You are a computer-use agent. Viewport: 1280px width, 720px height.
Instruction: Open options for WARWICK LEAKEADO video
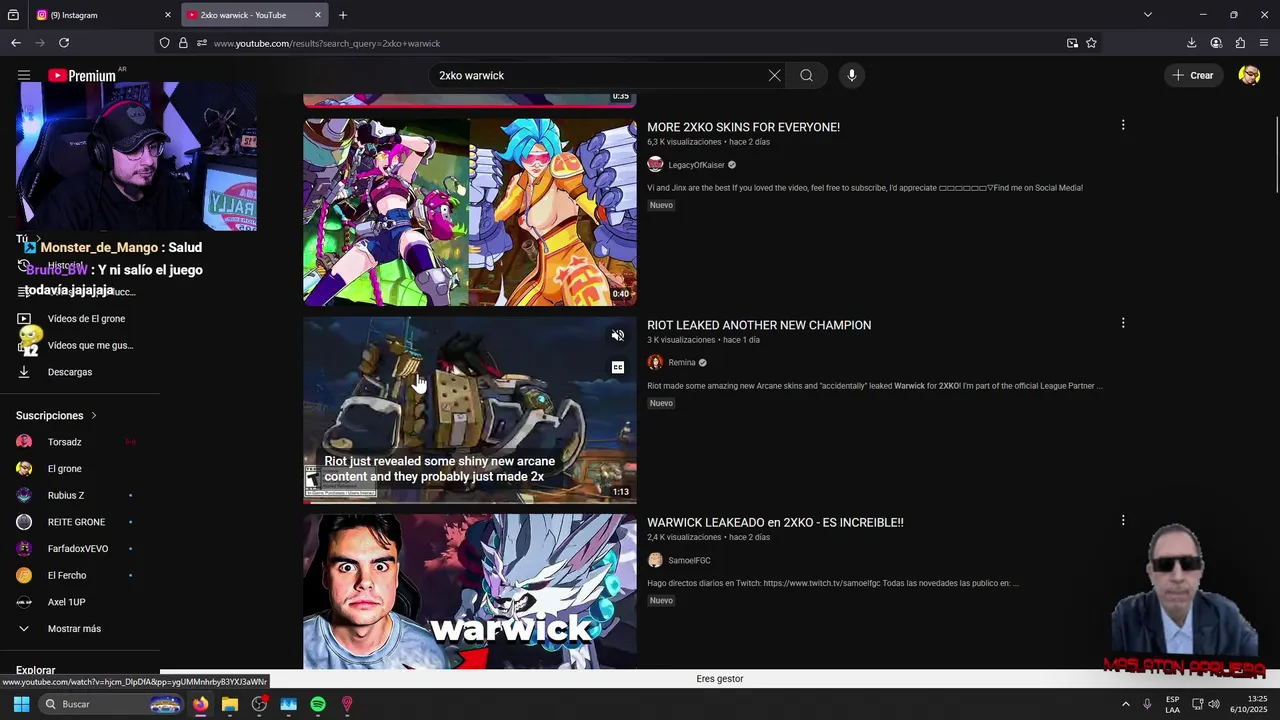[x=1123, y=520]
